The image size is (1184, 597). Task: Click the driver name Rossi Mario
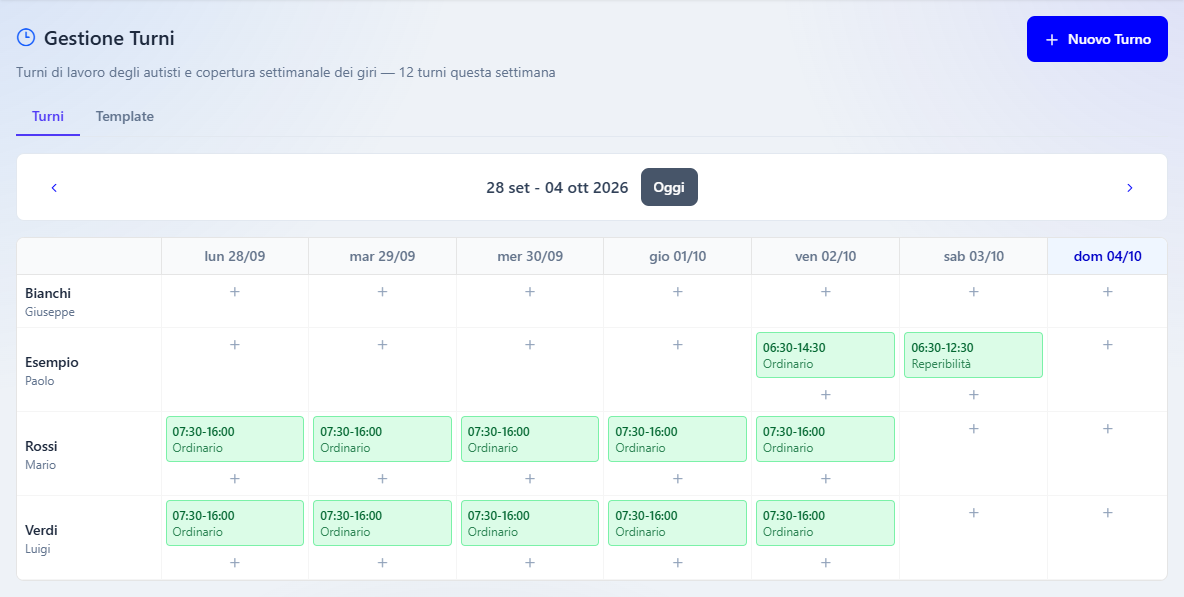tap(42, 454)
